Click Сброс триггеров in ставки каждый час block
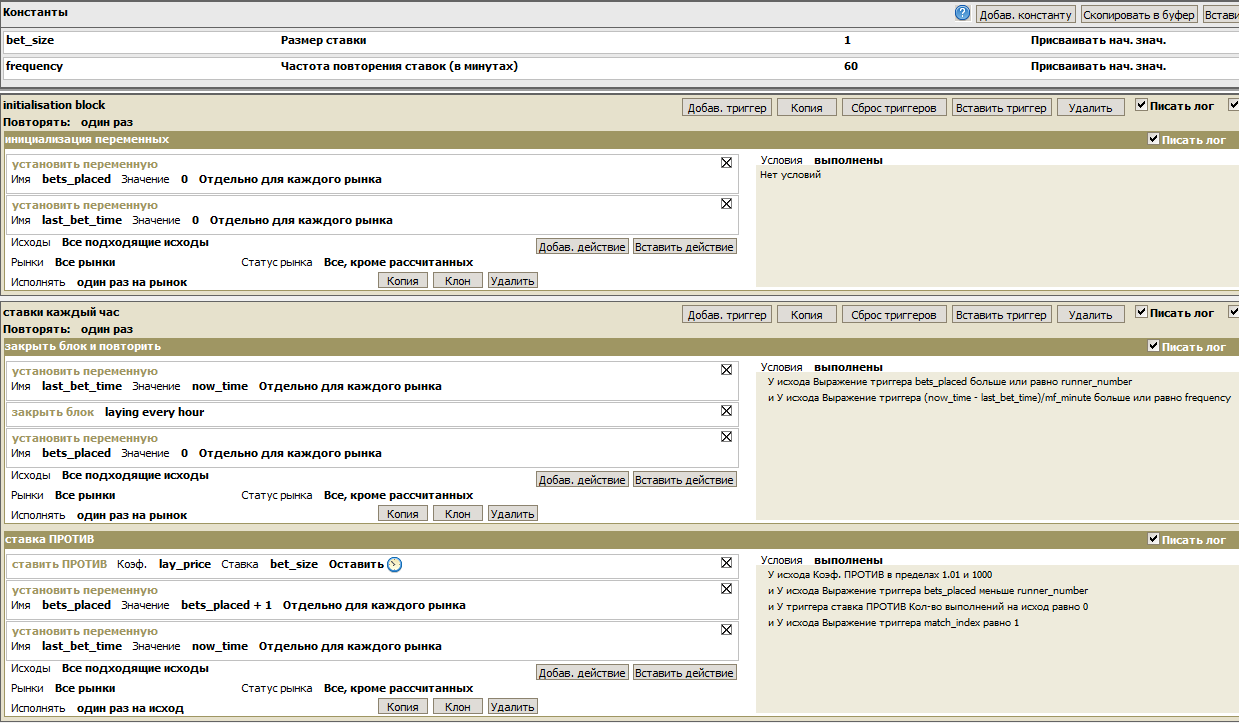This screenshot has width=1239, height=723. (x=894, y=314)
